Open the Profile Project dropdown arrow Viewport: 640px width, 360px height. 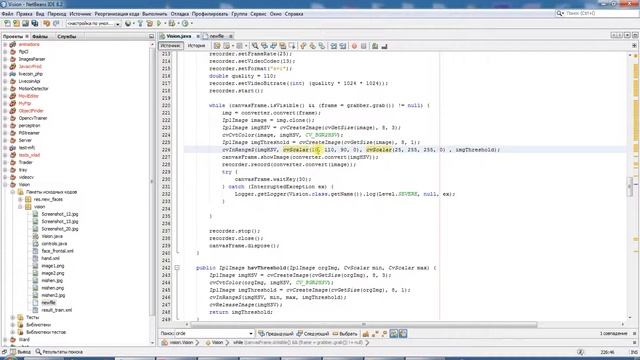tap(191, 24)
